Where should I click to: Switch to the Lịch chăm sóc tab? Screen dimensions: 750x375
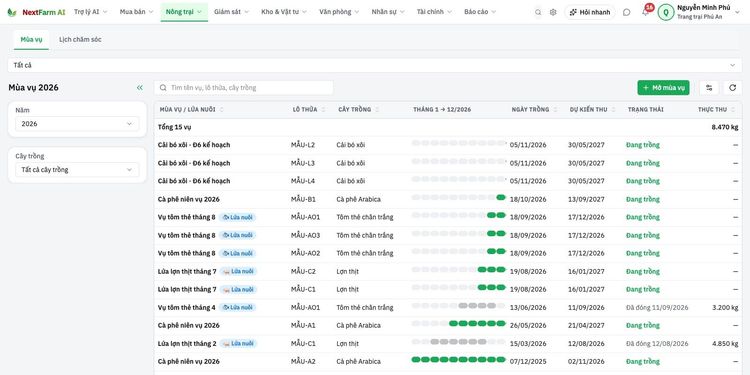pos(80,40)
